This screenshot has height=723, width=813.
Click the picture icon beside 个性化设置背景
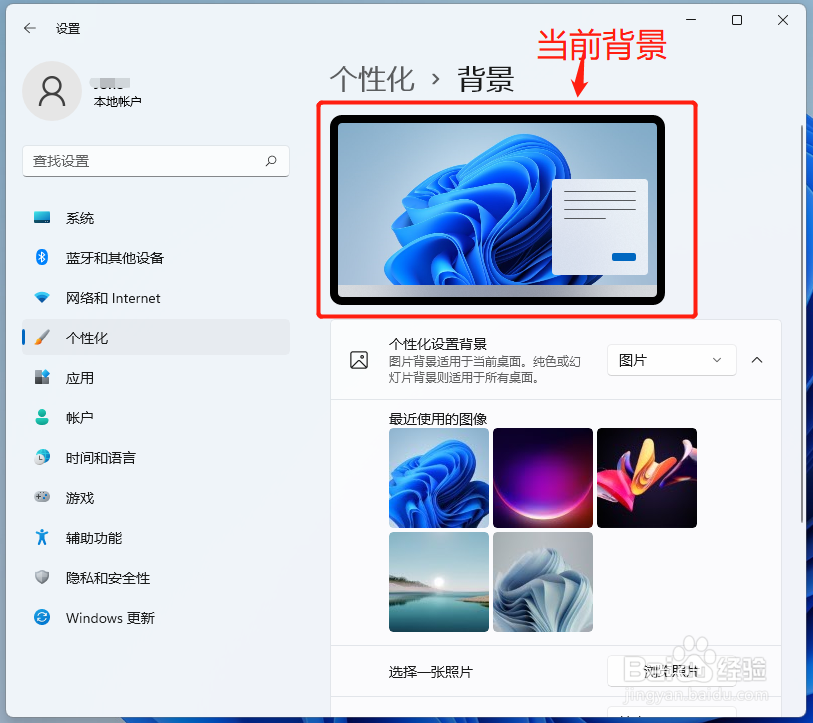(x=359, y=360)
